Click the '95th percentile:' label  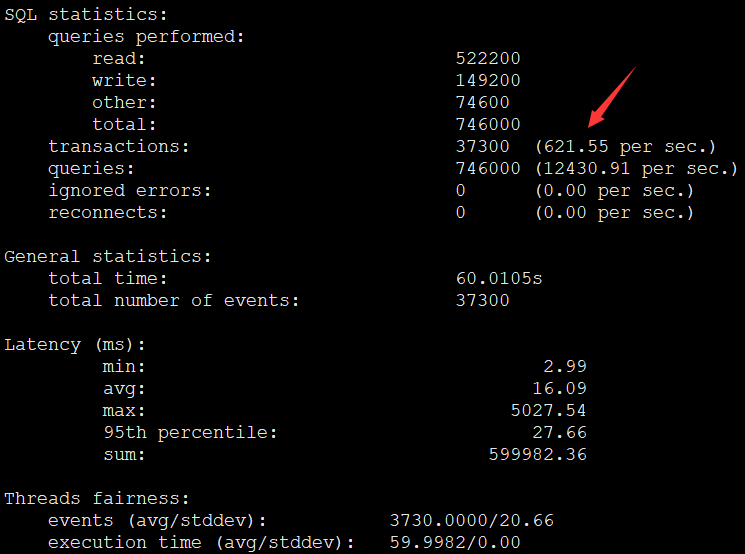(x=190, y=433)
